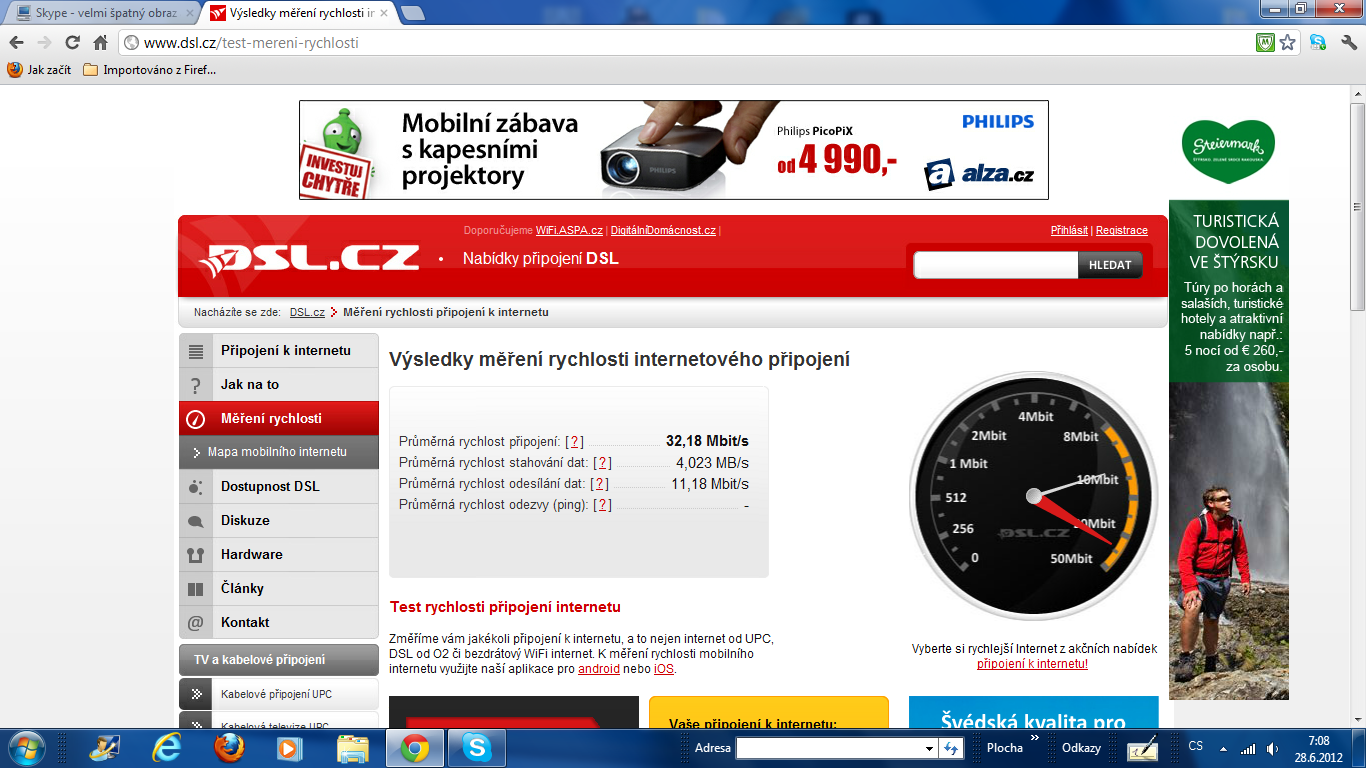This screenshot has height=768, width=1366.
Task: Click the browser Forward arrow
Action: tap(44, 43)
